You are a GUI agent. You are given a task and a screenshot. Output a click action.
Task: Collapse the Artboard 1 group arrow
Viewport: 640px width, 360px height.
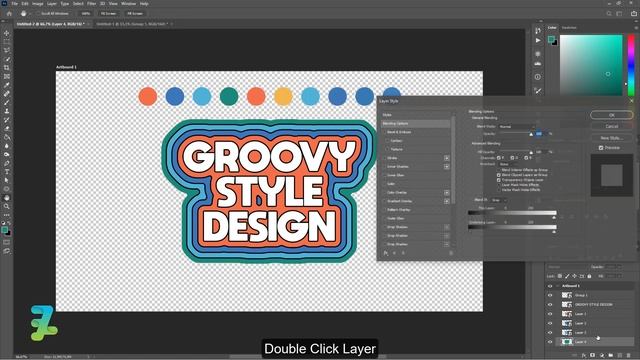click(x=558, y=286)
